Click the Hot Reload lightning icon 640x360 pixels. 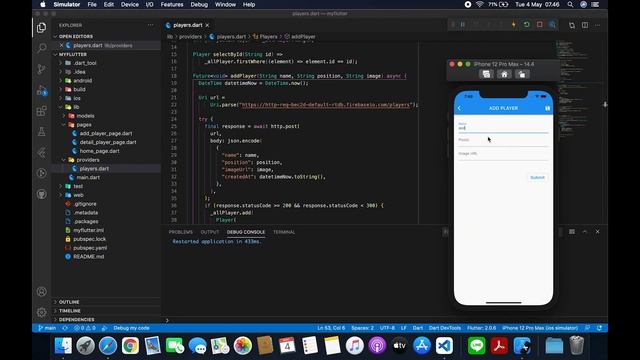(x=513, y=25)
